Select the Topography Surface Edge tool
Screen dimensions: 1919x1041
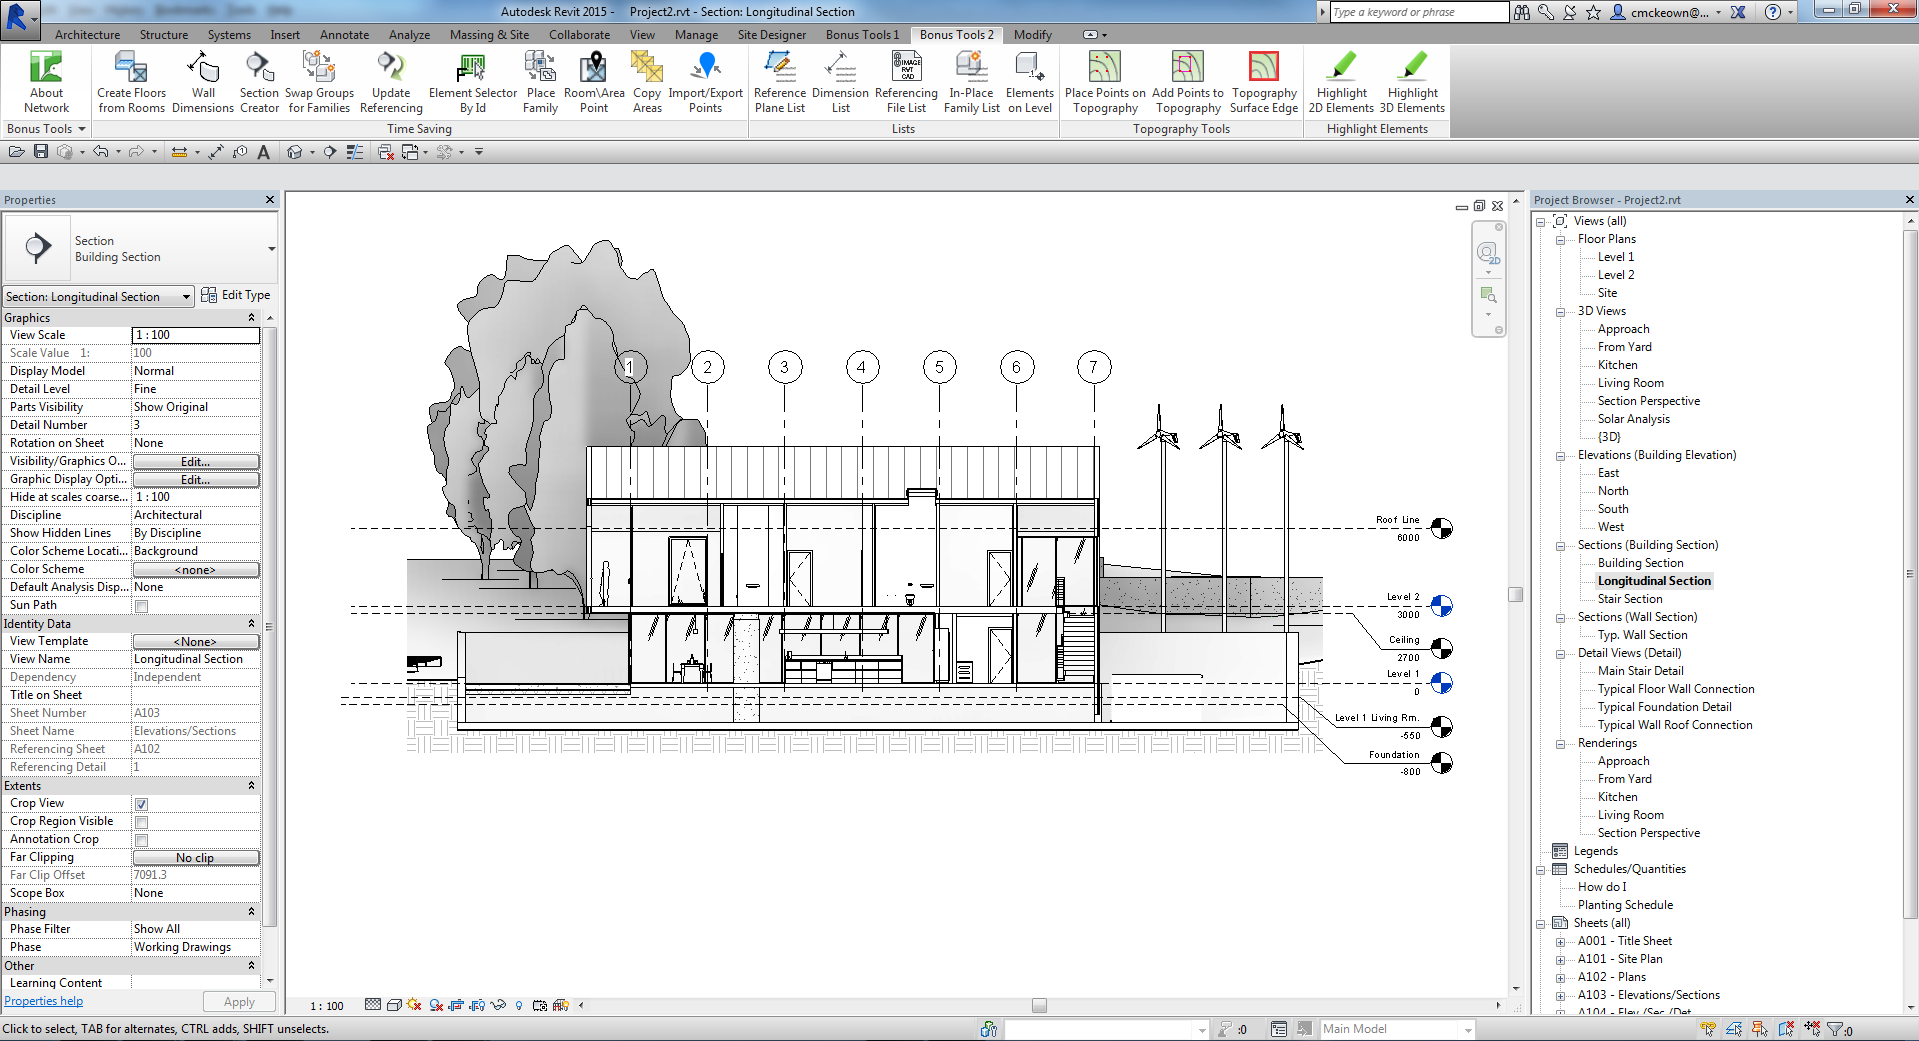tap(1263, 80)
